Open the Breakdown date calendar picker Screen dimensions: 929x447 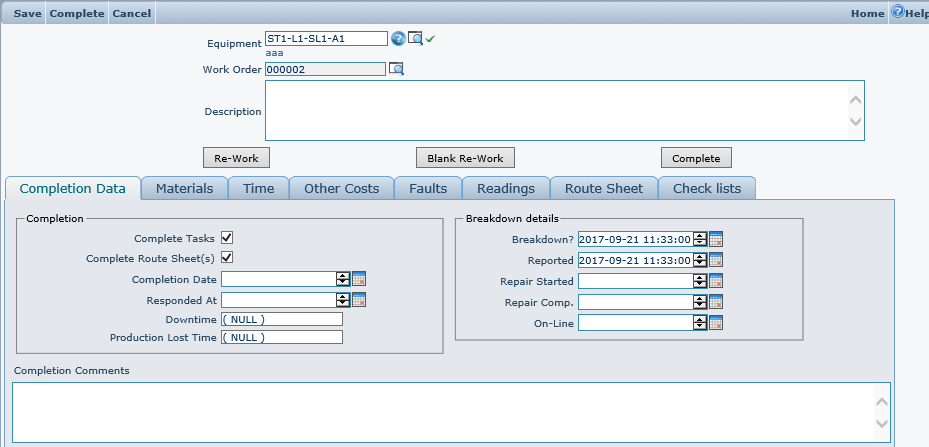[x=716, y=239]
